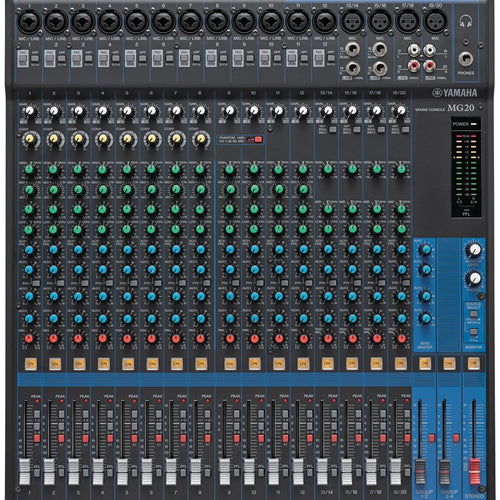Screen dimensions: 500x500
Task: Click the GROUP 3-4 fader
Action: 444,471
